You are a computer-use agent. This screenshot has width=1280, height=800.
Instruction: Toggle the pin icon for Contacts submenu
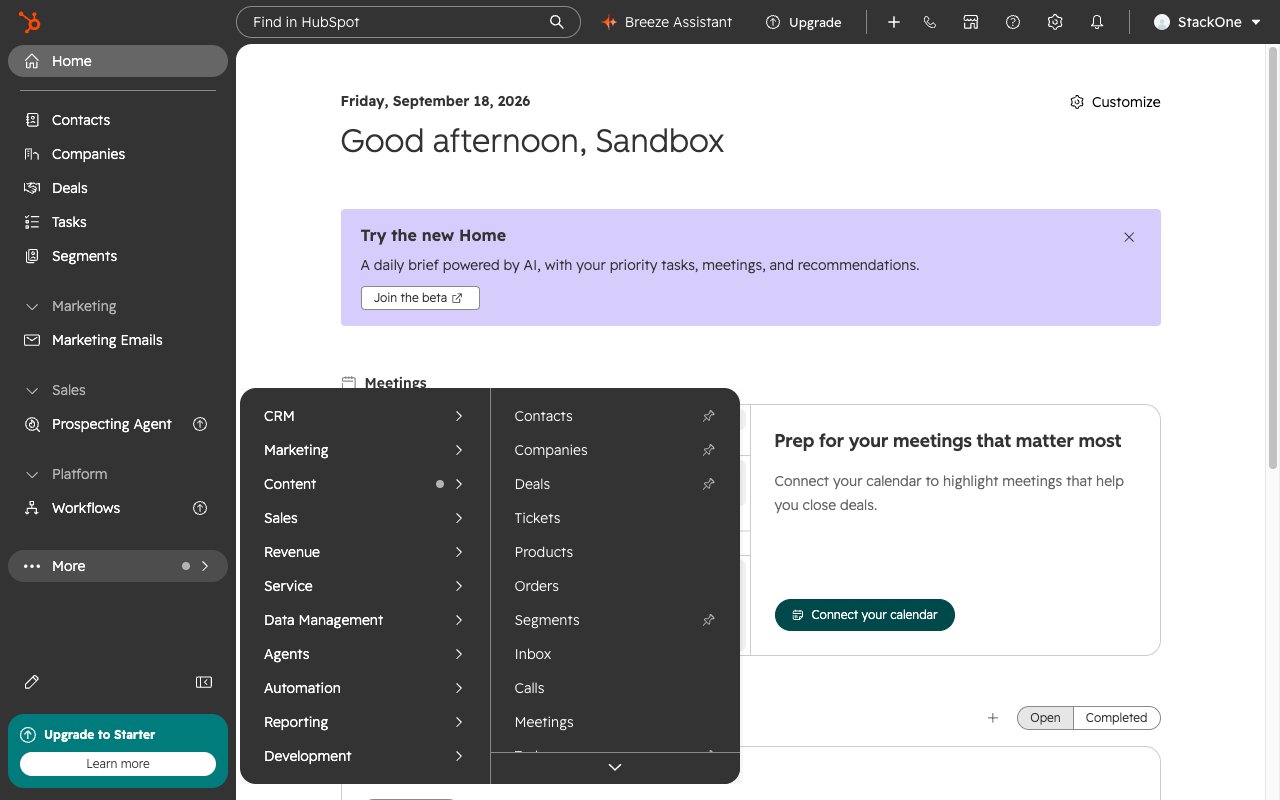tap(708, 416)
